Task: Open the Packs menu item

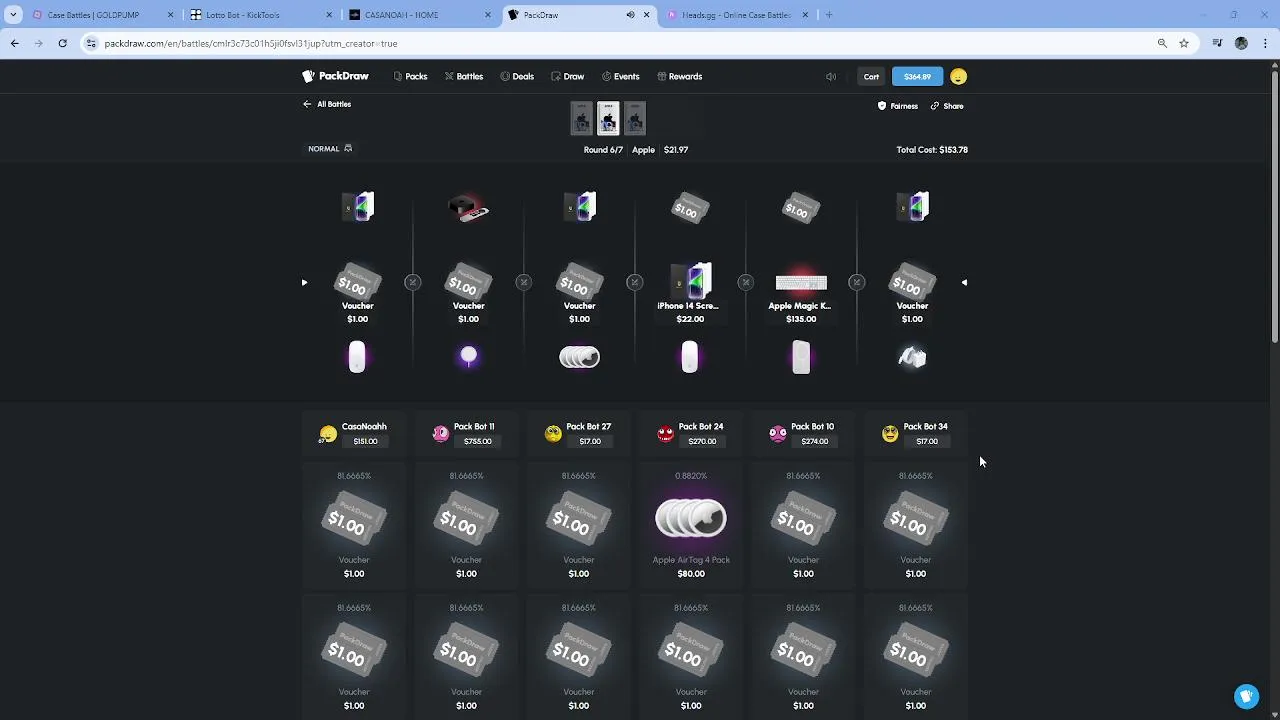Action: 411,76
